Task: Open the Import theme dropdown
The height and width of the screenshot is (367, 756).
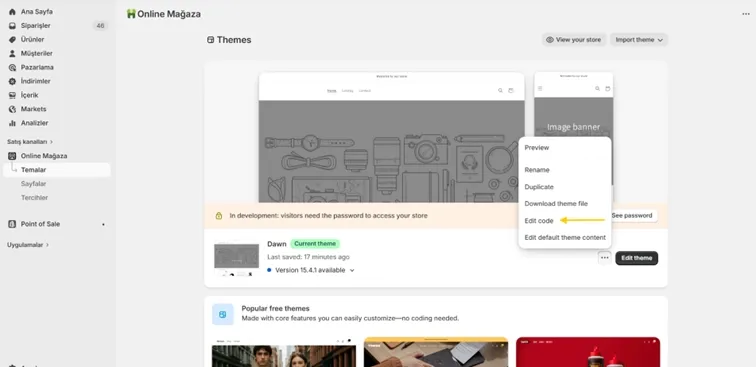Action: click(639, 40)
